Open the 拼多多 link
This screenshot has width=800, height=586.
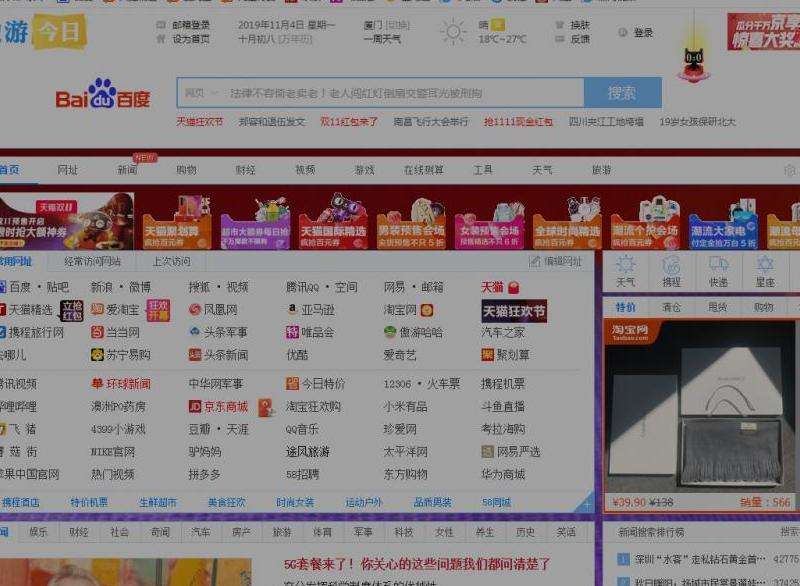(x=205, y=474)
